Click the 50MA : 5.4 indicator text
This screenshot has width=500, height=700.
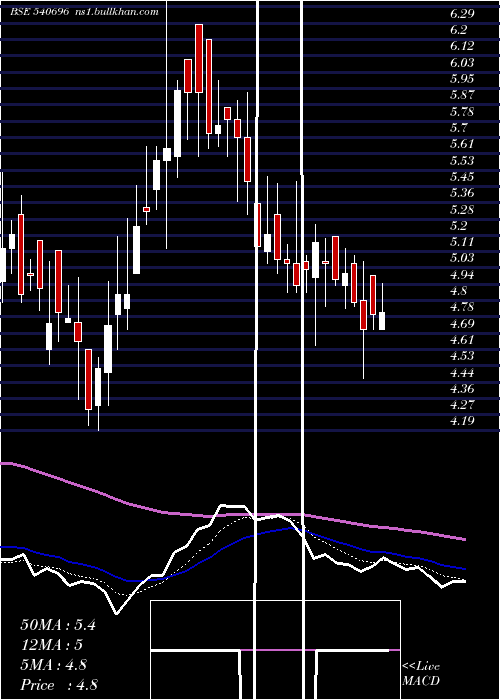58,625
